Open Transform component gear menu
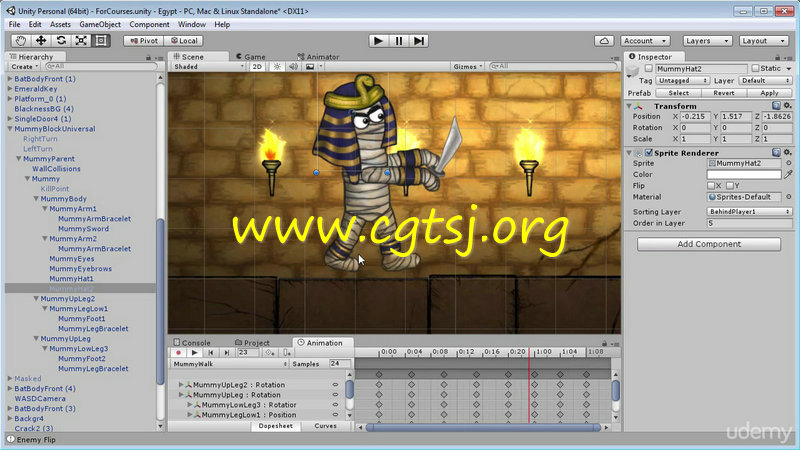Image resolution: width=800 pixels, height=450 pixels. pyautogui.click(x=787, y=106)
